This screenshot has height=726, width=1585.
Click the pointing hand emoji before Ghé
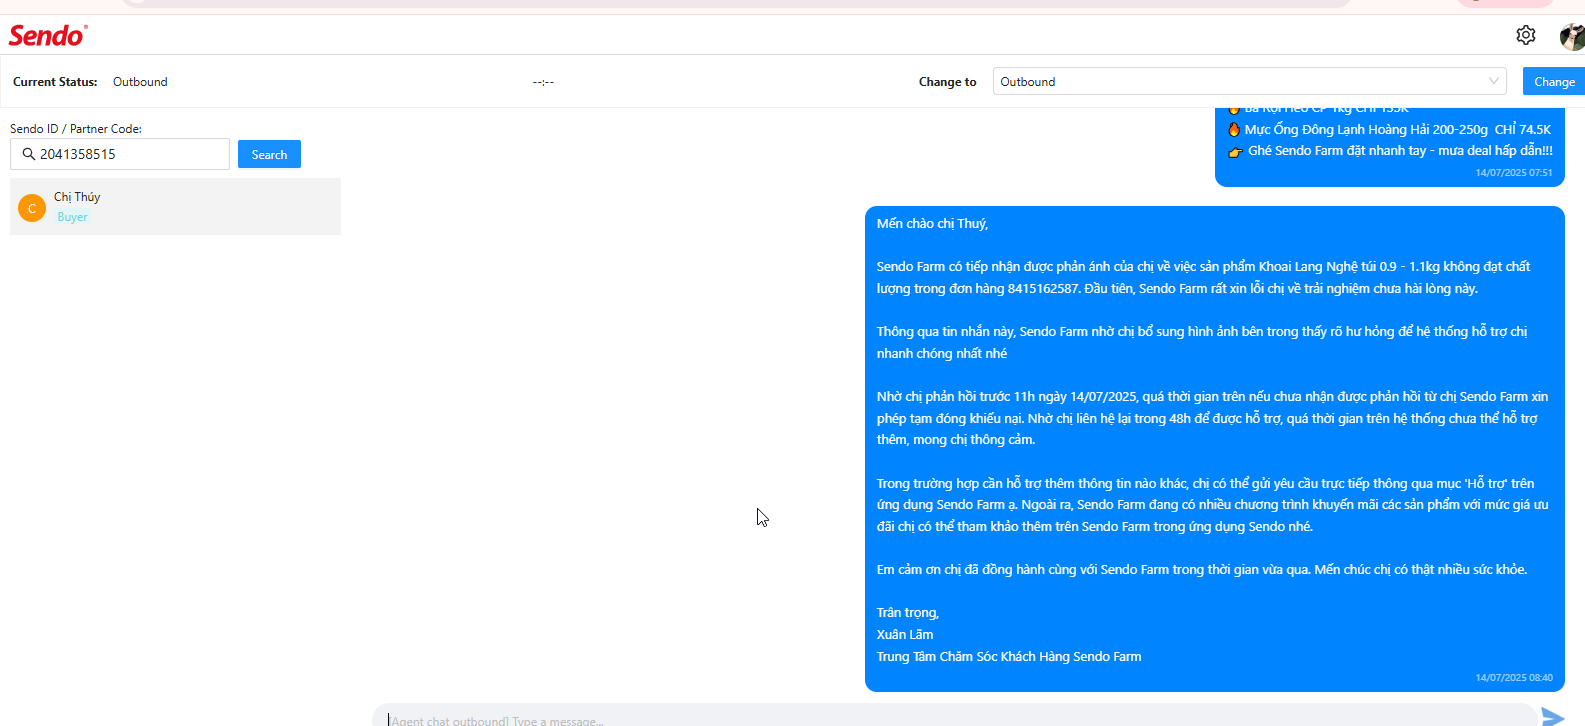(x=1235, y=152)
